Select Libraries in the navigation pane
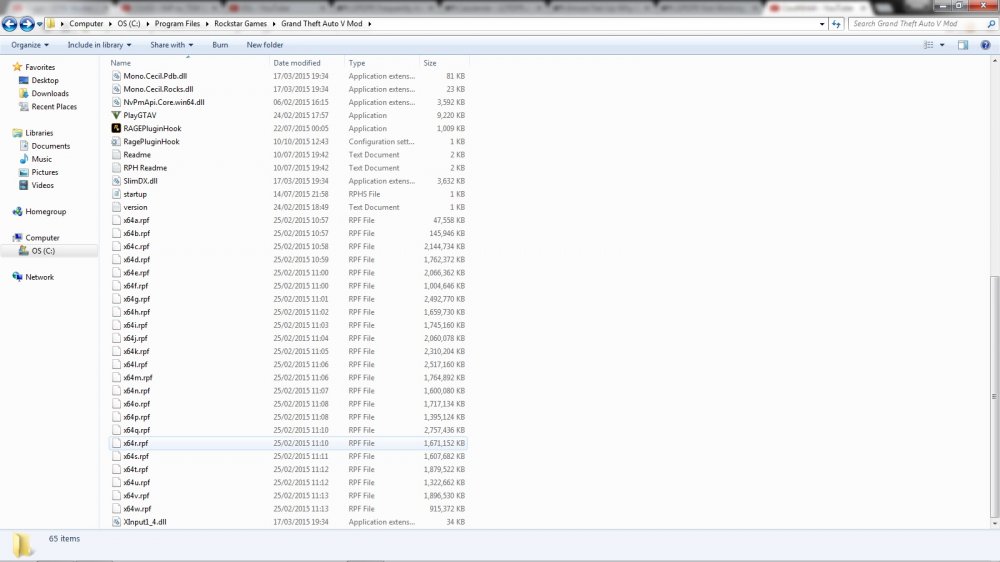 pos(39,133)
